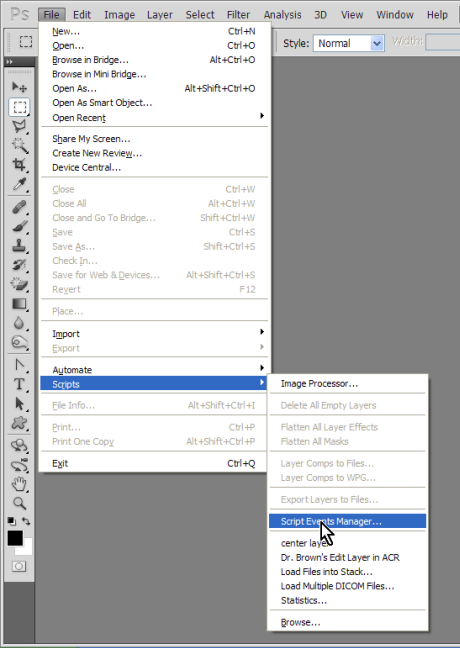Choose Open As... menu entry

(154, 88)
